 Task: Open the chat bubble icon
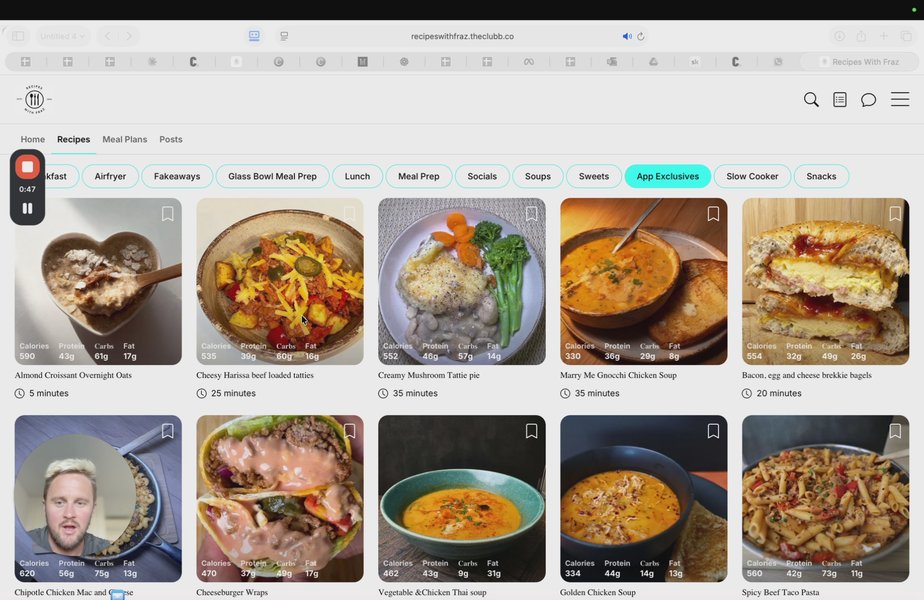[x=869, y=100]
